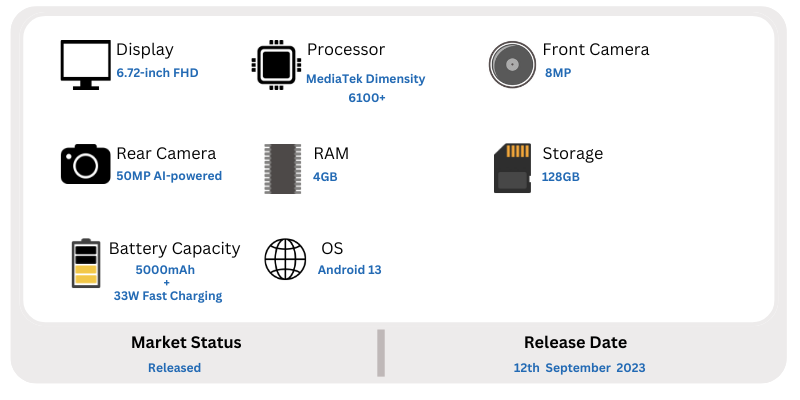Click the Front Camera lens icon
Screen dimensions: 800x400
coord(512,65)
